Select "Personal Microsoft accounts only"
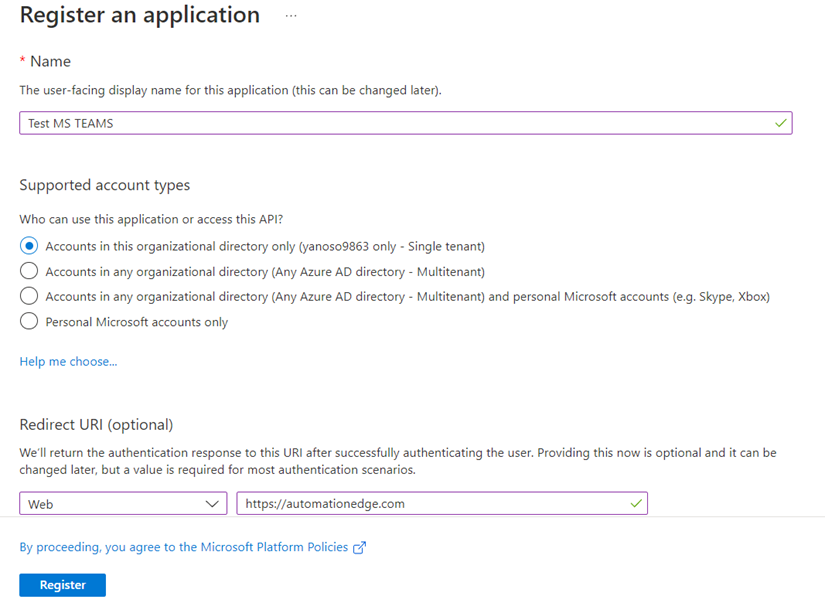 coord(28,321)
